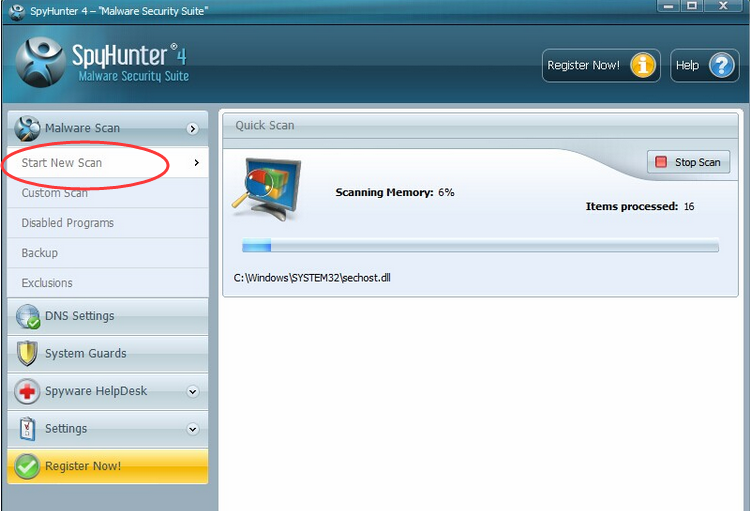Open Disabled Programs list

click(x=108, y=223)
